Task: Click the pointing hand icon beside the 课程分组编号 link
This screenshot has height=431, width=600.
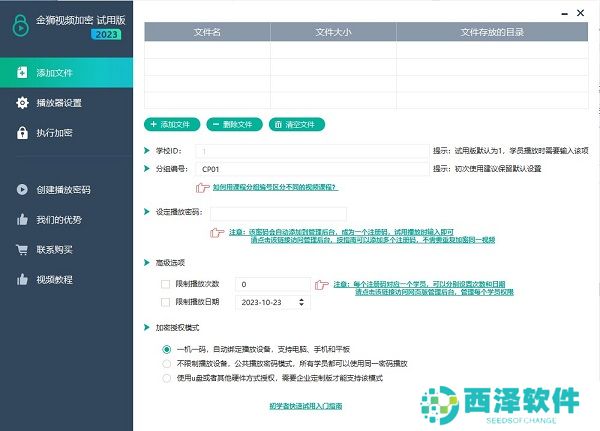Action: (x=202, y=188)
